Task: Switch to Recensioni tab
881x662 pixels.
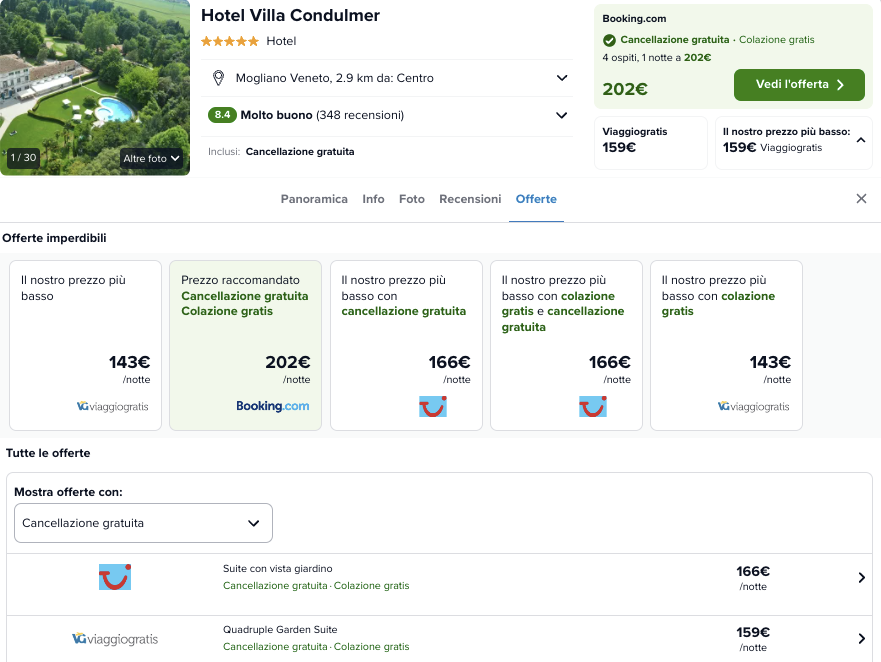Action: (470, 199)
